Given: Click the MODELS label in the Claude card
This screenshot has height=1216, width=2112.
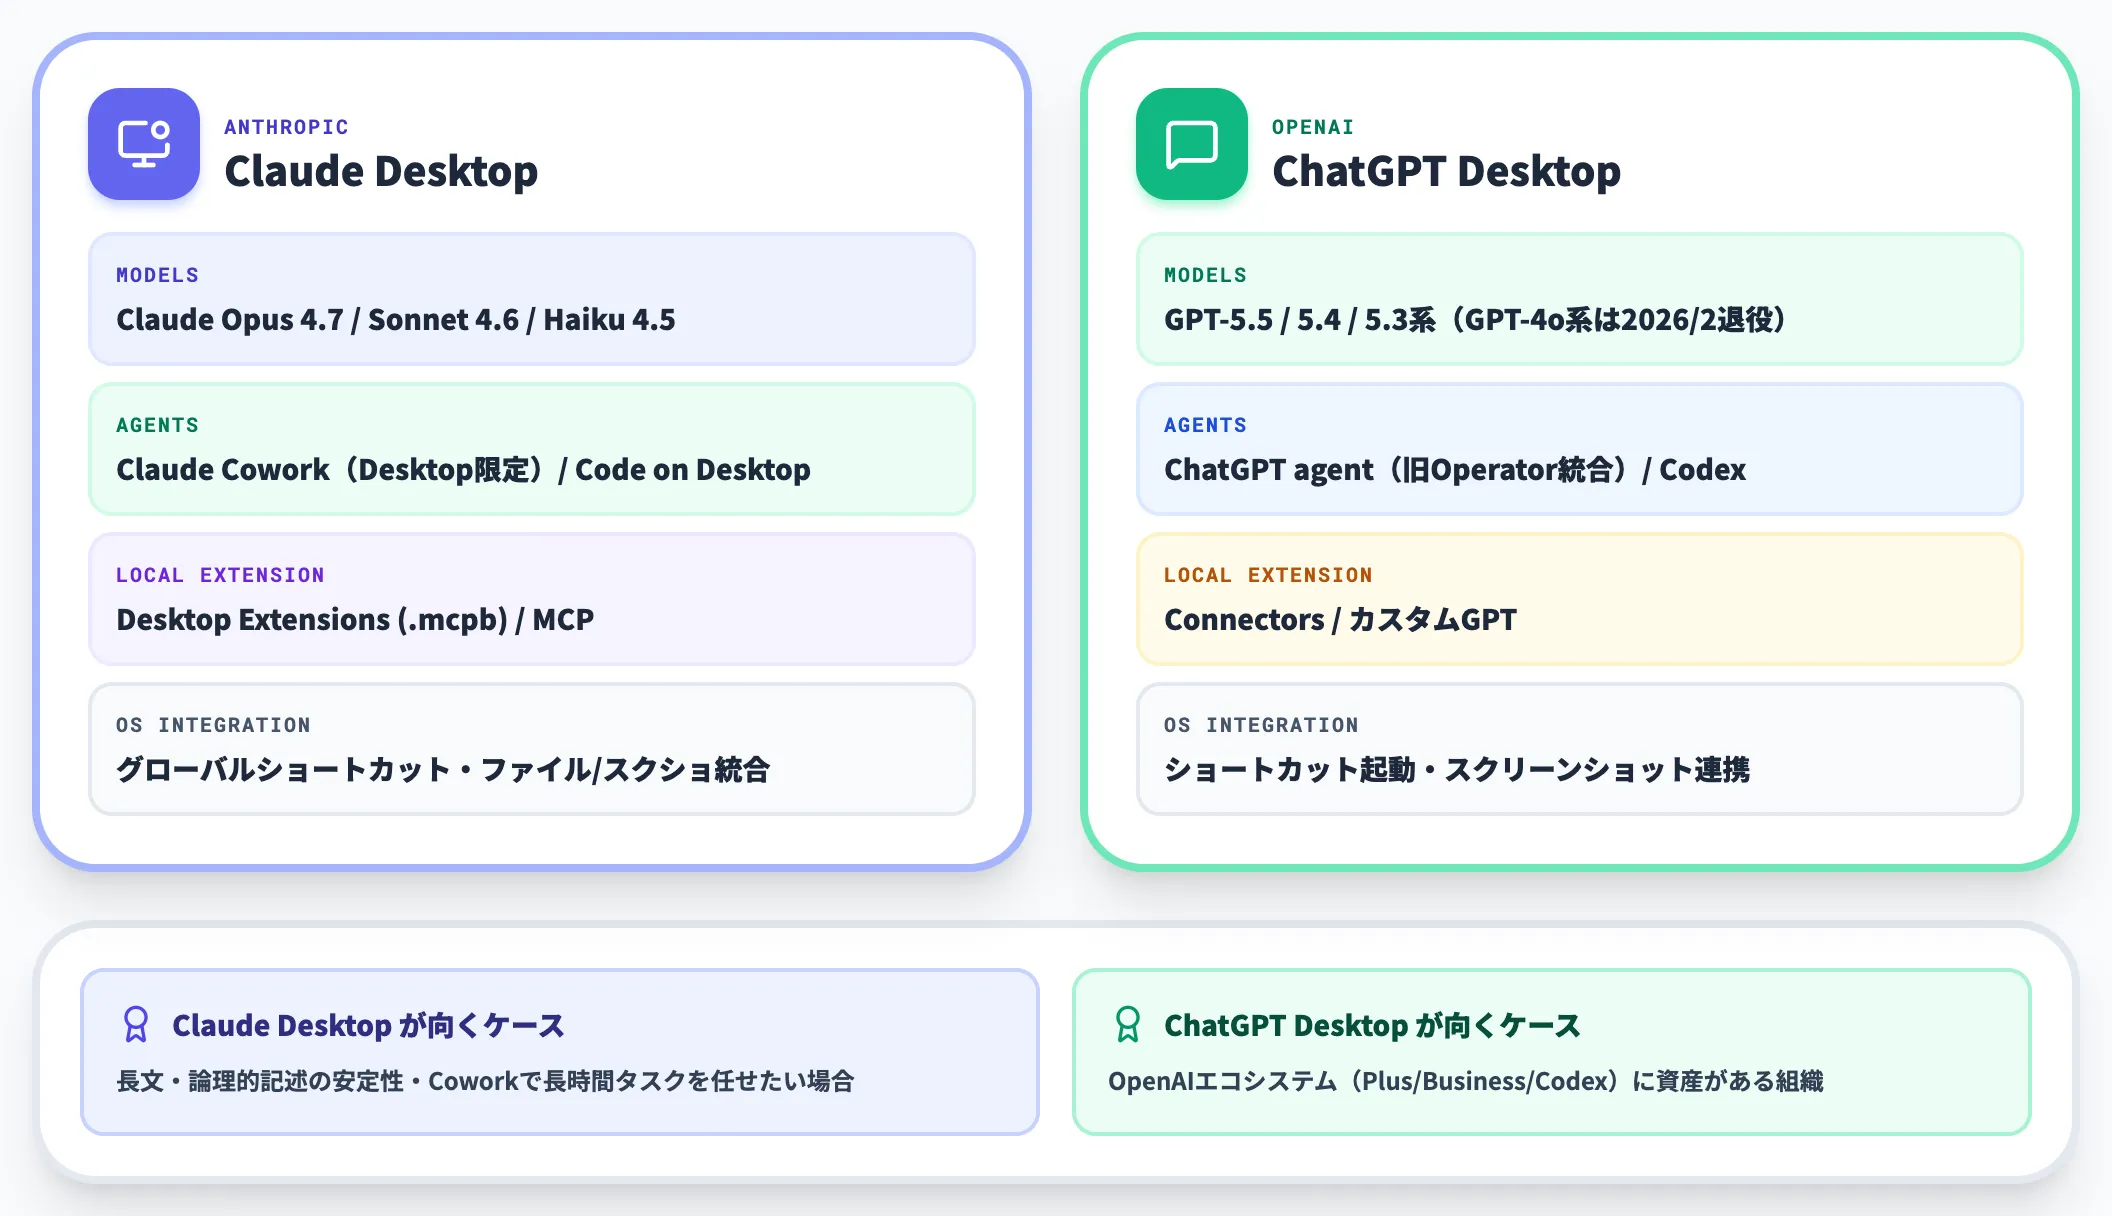Looking at the screenshot, I should 157,275.
